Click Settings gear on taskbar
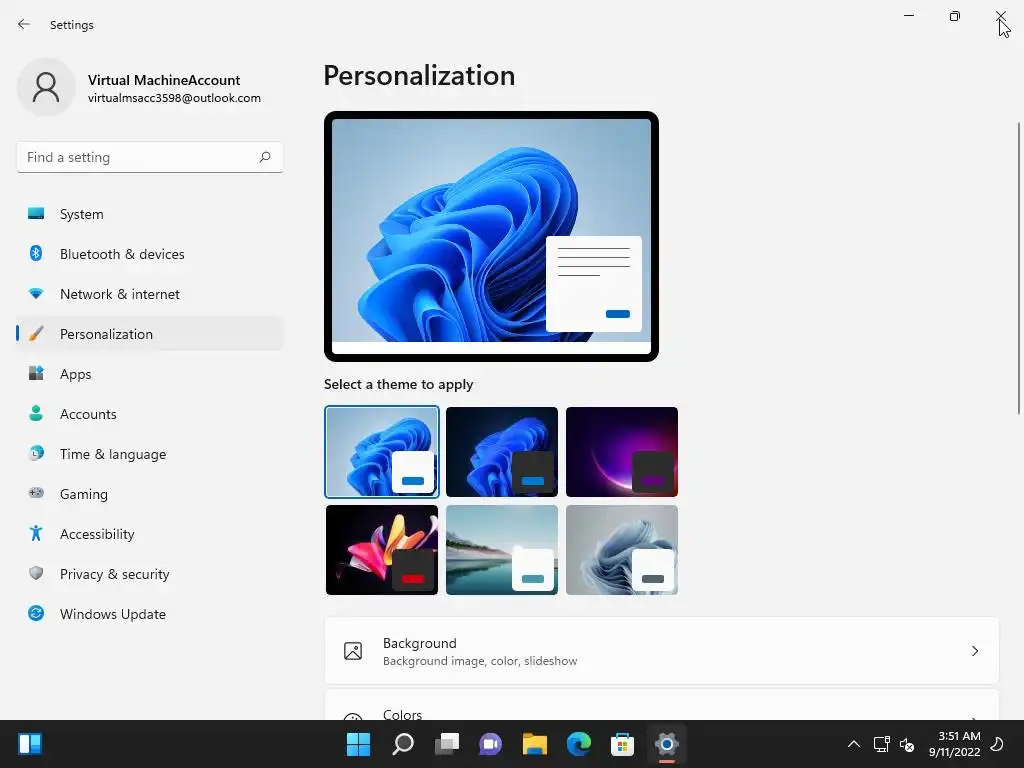Screen dimensions: 1024x768 (667, 744)
